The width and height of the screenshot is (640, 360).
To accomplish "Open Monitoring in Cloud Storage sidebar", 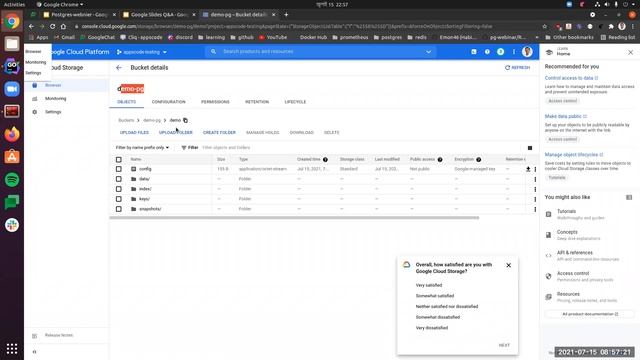I will [x=56, y=98].
